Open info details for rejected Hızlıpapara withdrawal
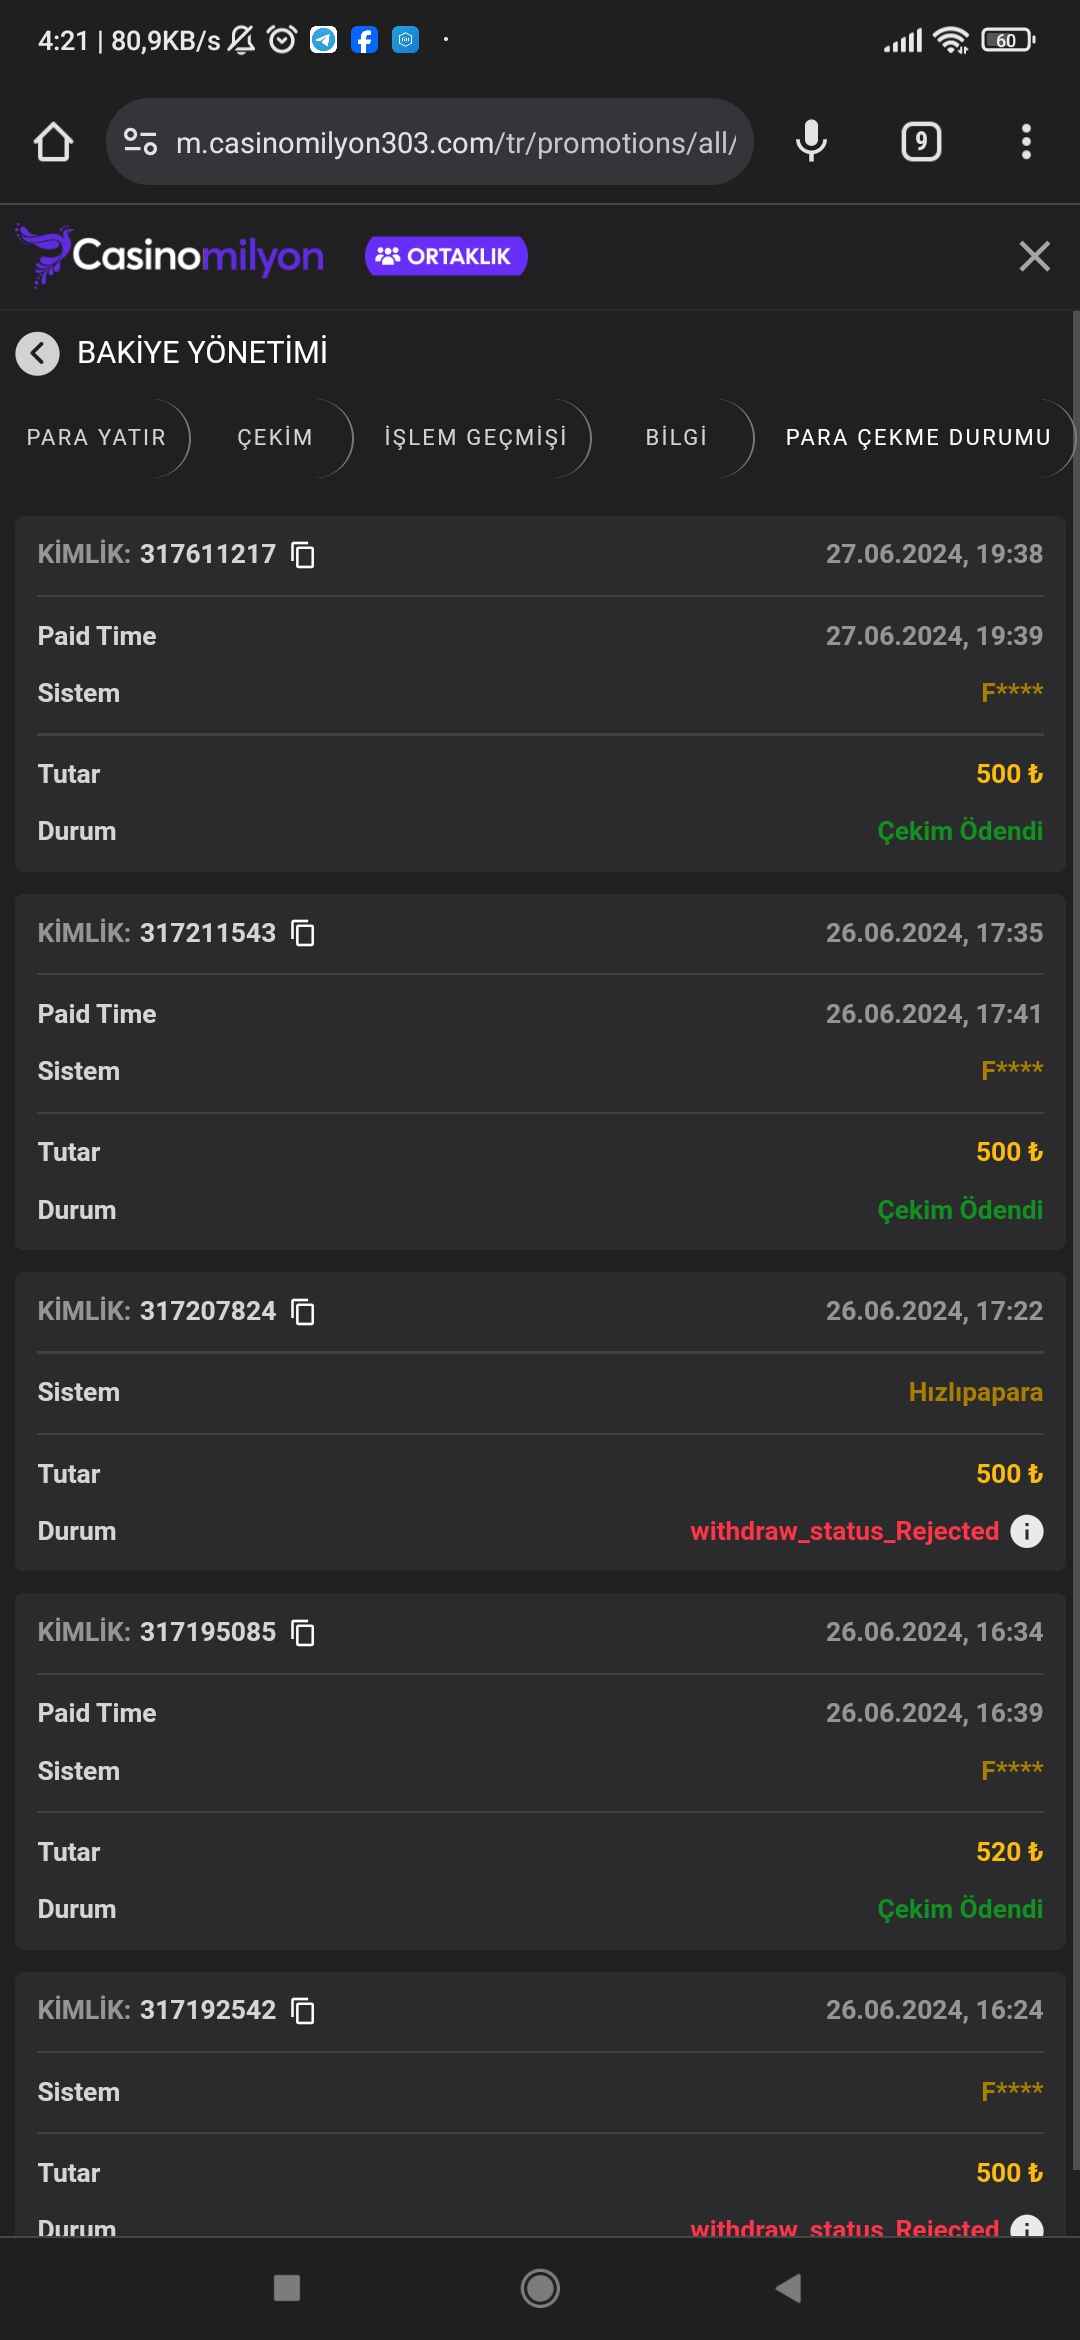The image size is (1080, 2340). pyautogui.click(x=1026, y=1530)
